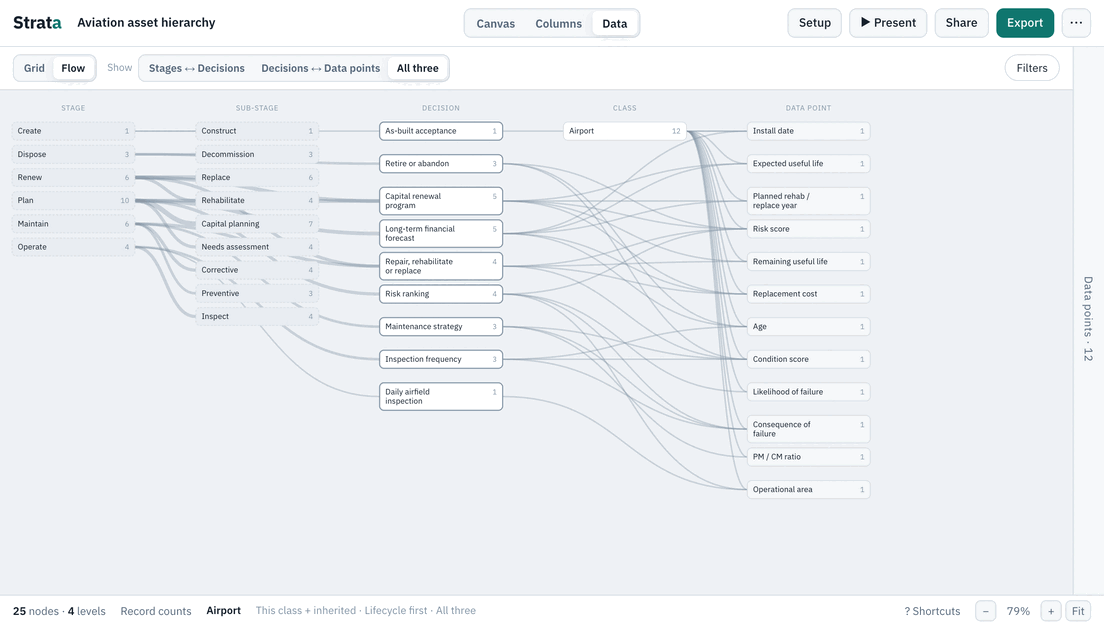Select the Capital renewal program decision
The image size is (1104, 626).
[441, 201]
